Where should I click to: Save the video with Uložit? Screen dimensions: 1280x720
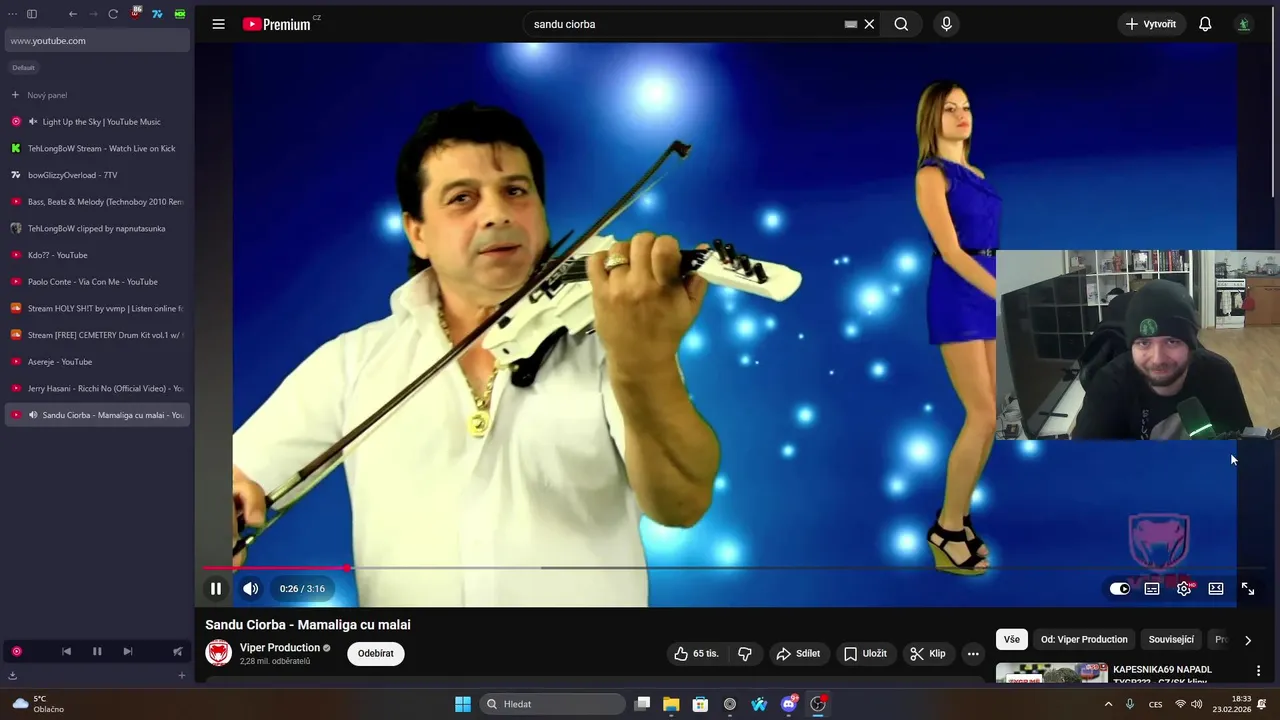(x=865, y=654)
